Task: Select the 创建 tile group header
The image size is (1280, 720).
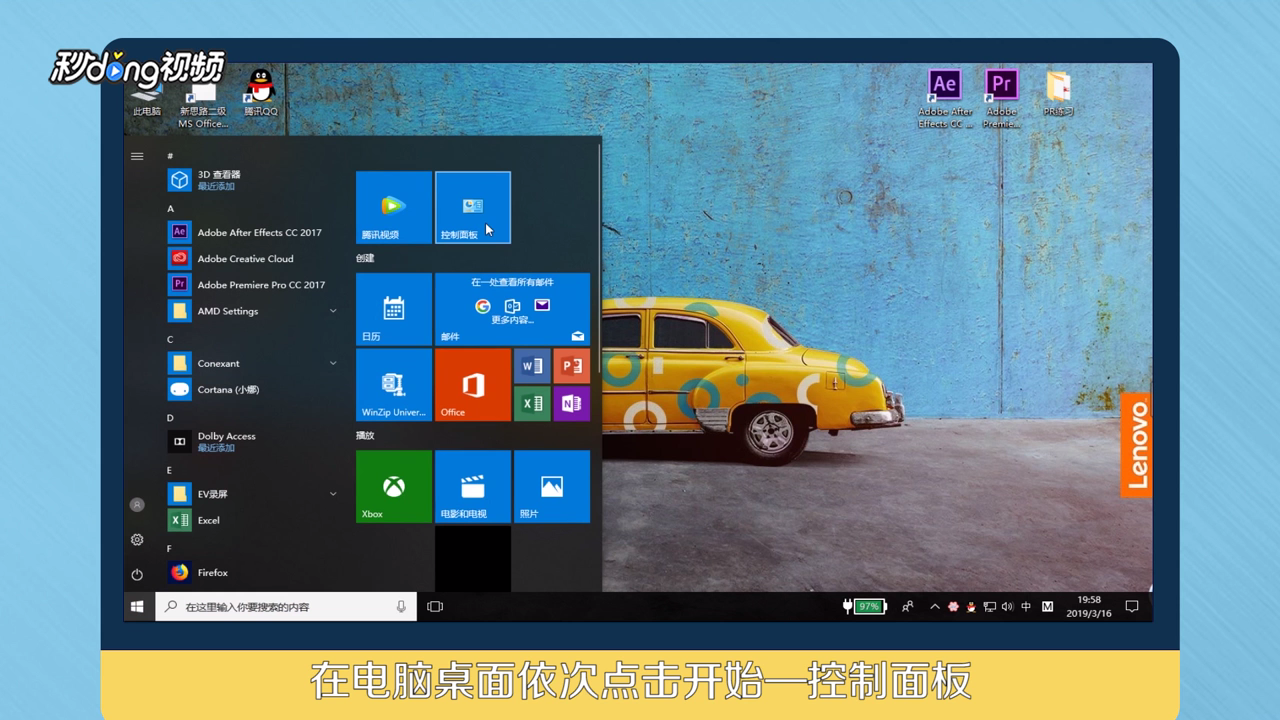Action: 365,258
